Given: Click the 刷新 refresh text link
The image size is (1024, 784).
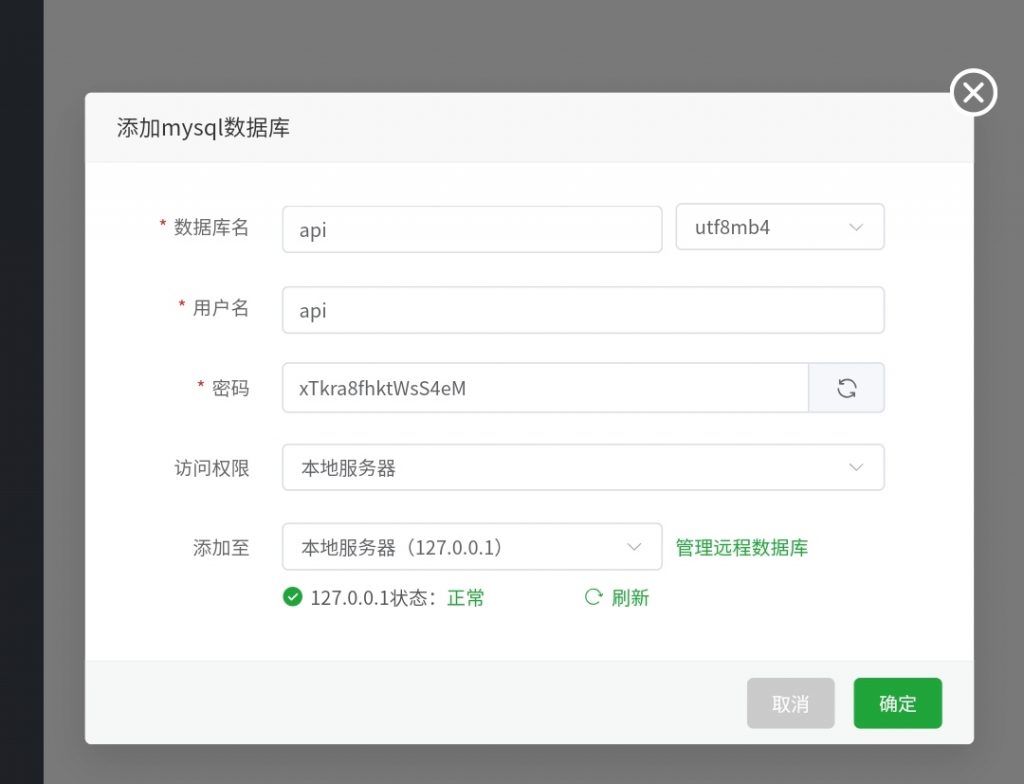Looking at the screenshot, I should (x=630, y=598).
